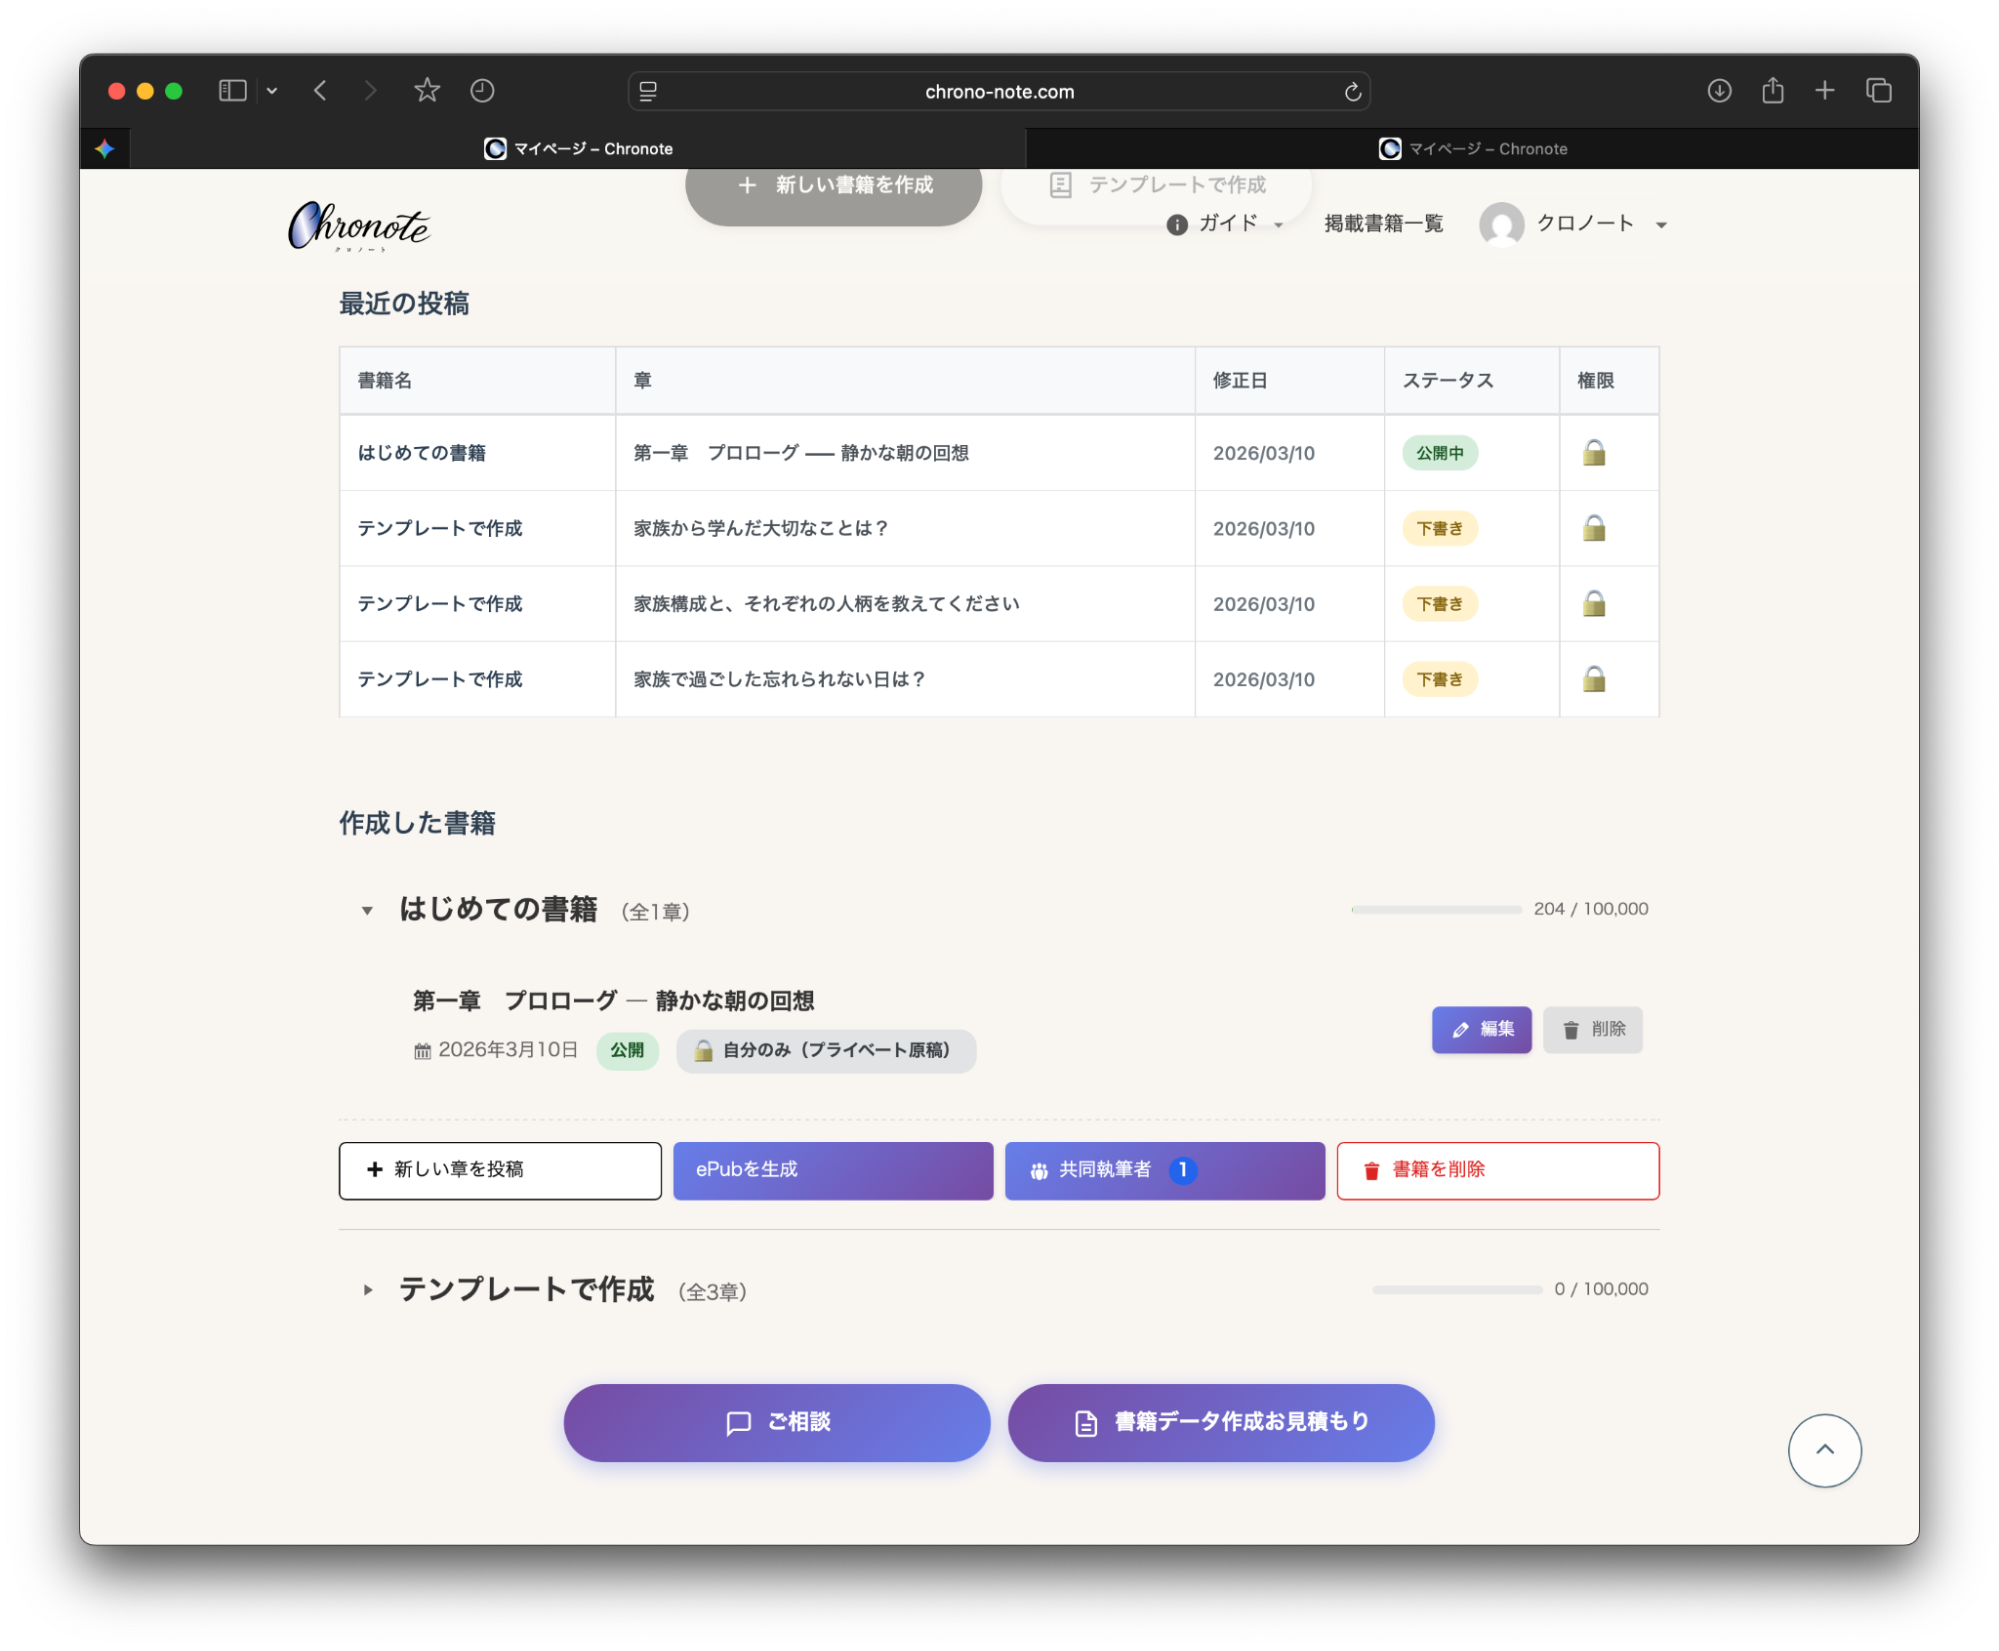Click the user avatar icon beside クロノート
Screen dimensions: 1999x1651
tap(1504, 224)
